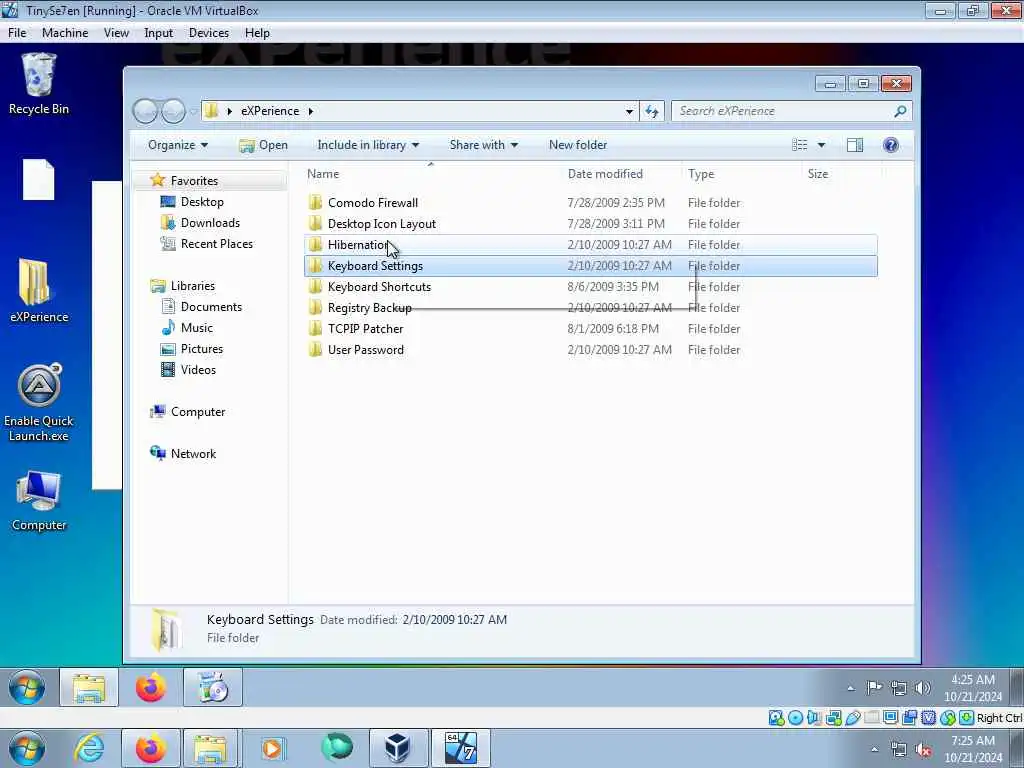Click the muted speaker icon in host tray
The image size is (1024, 768).
(x=923, y=750)
